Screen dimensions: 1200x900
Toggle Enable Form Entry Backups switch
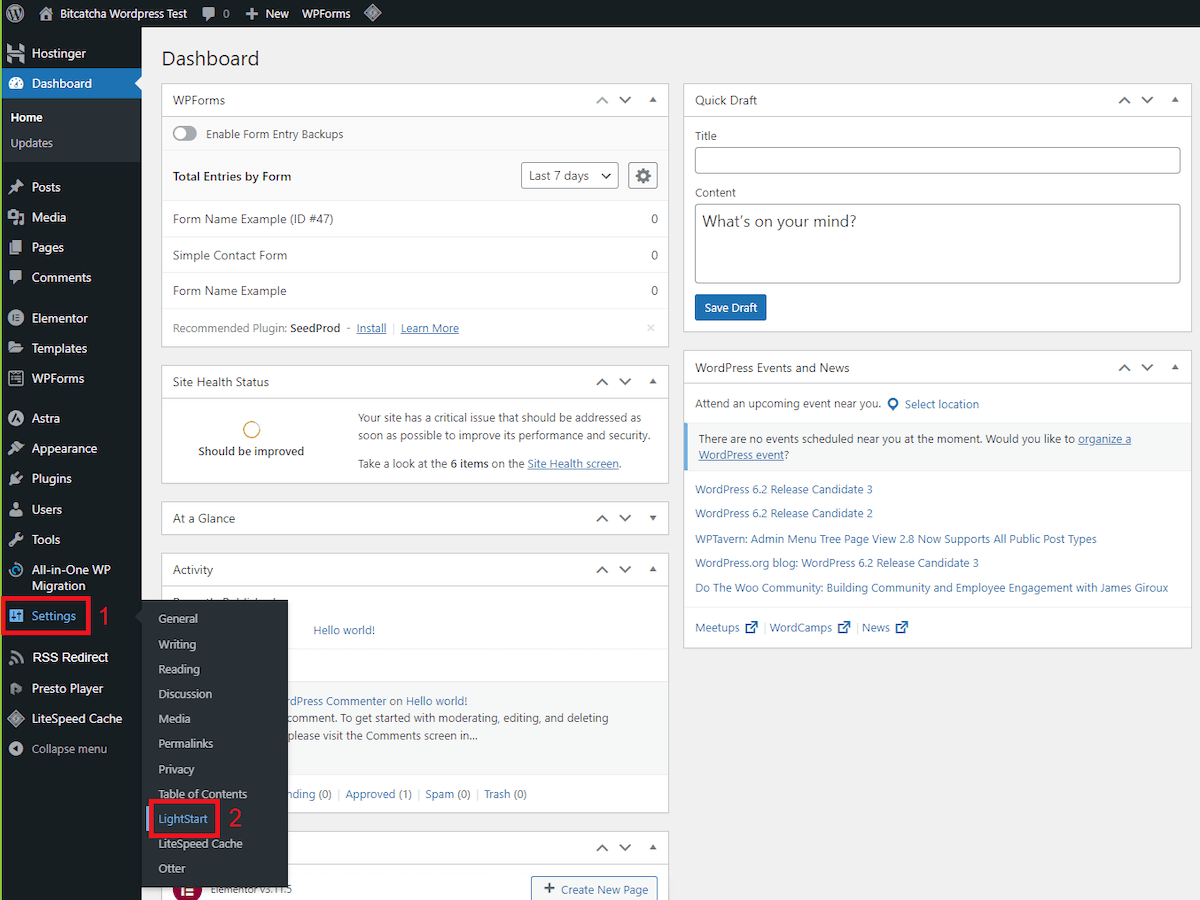pyautogui.click(x=185, y=134)
